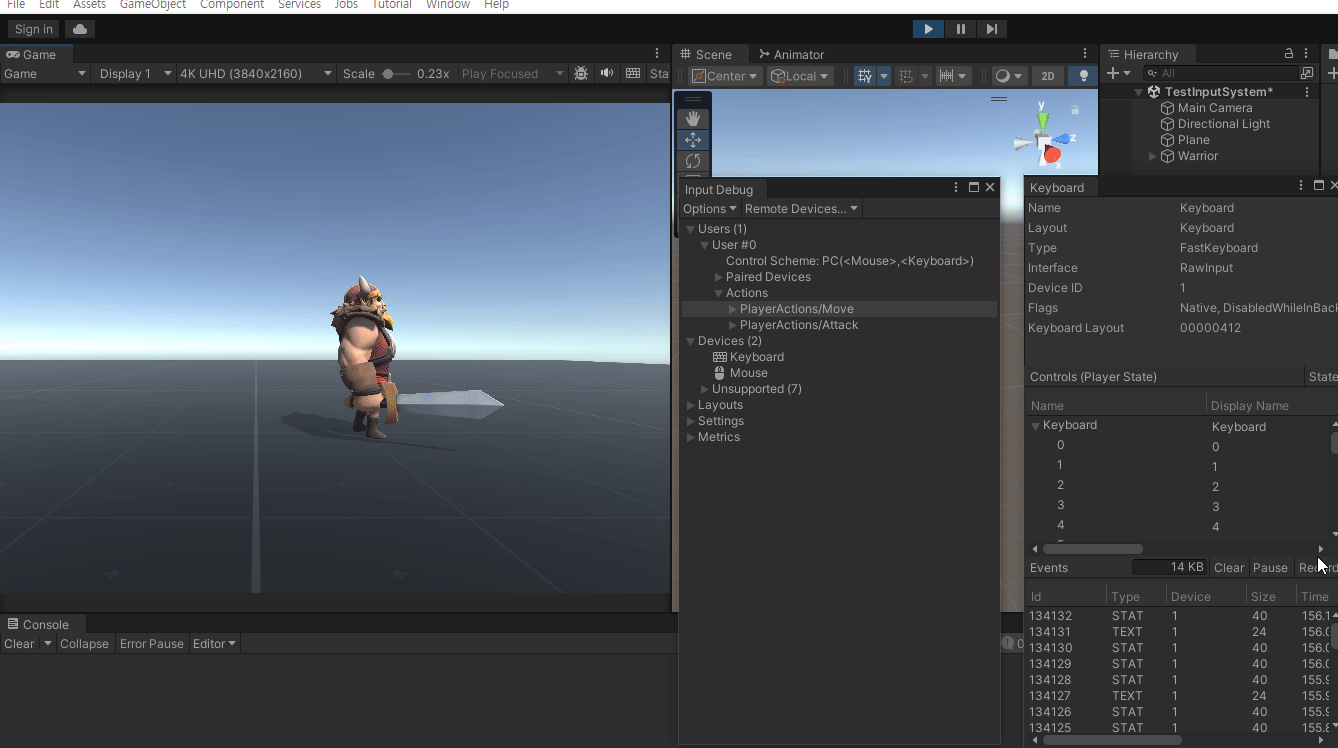Open Local handle rotation dropdown
This screenshot has height=748, width=1338.
(x=800, y=76)
